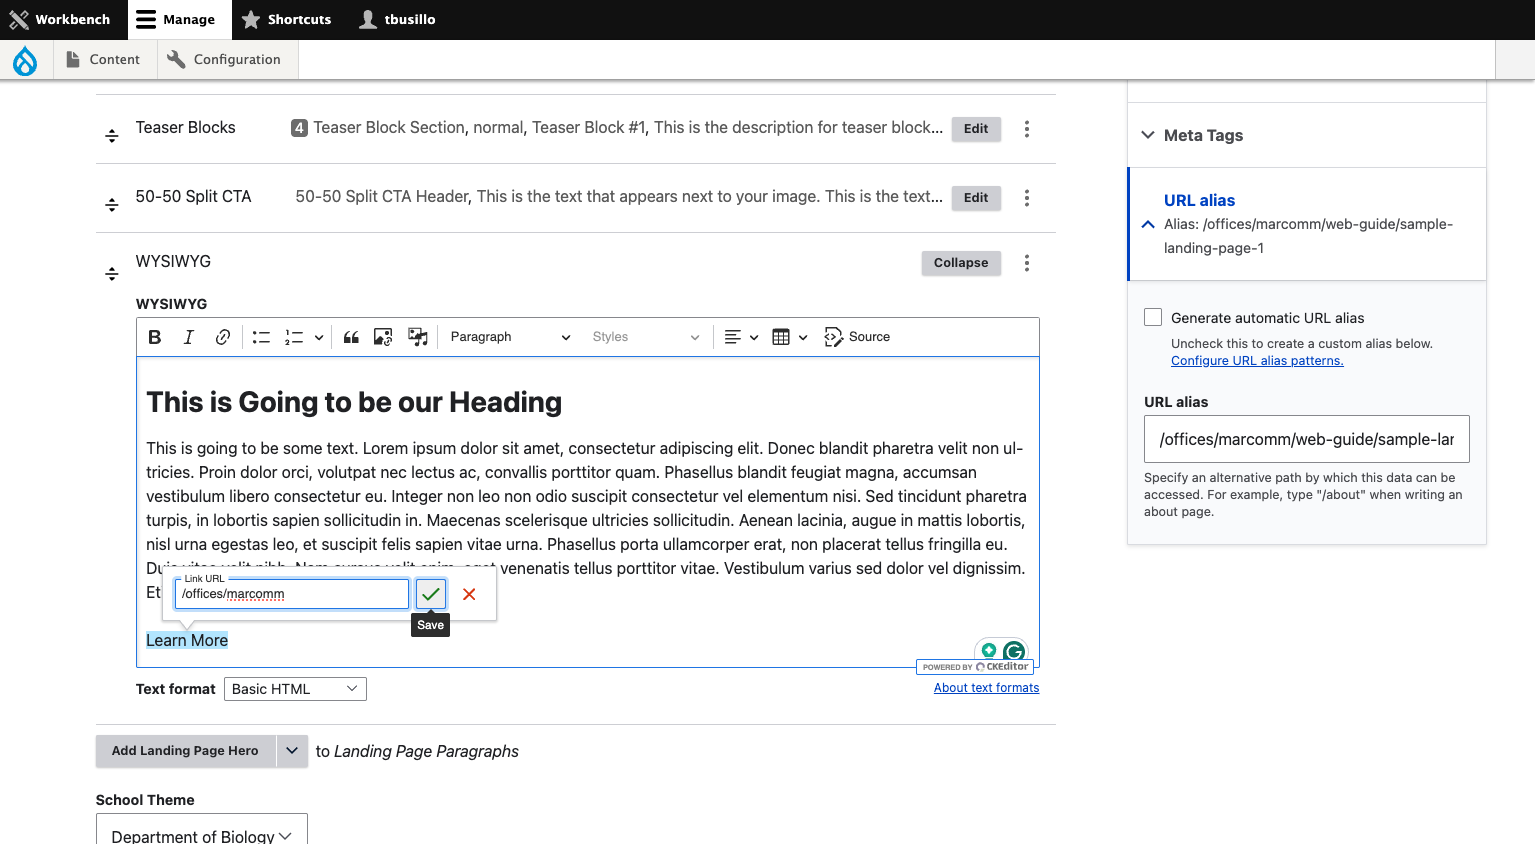
Task: Expand the Meta Tags section
Action: coord(1306,135)
